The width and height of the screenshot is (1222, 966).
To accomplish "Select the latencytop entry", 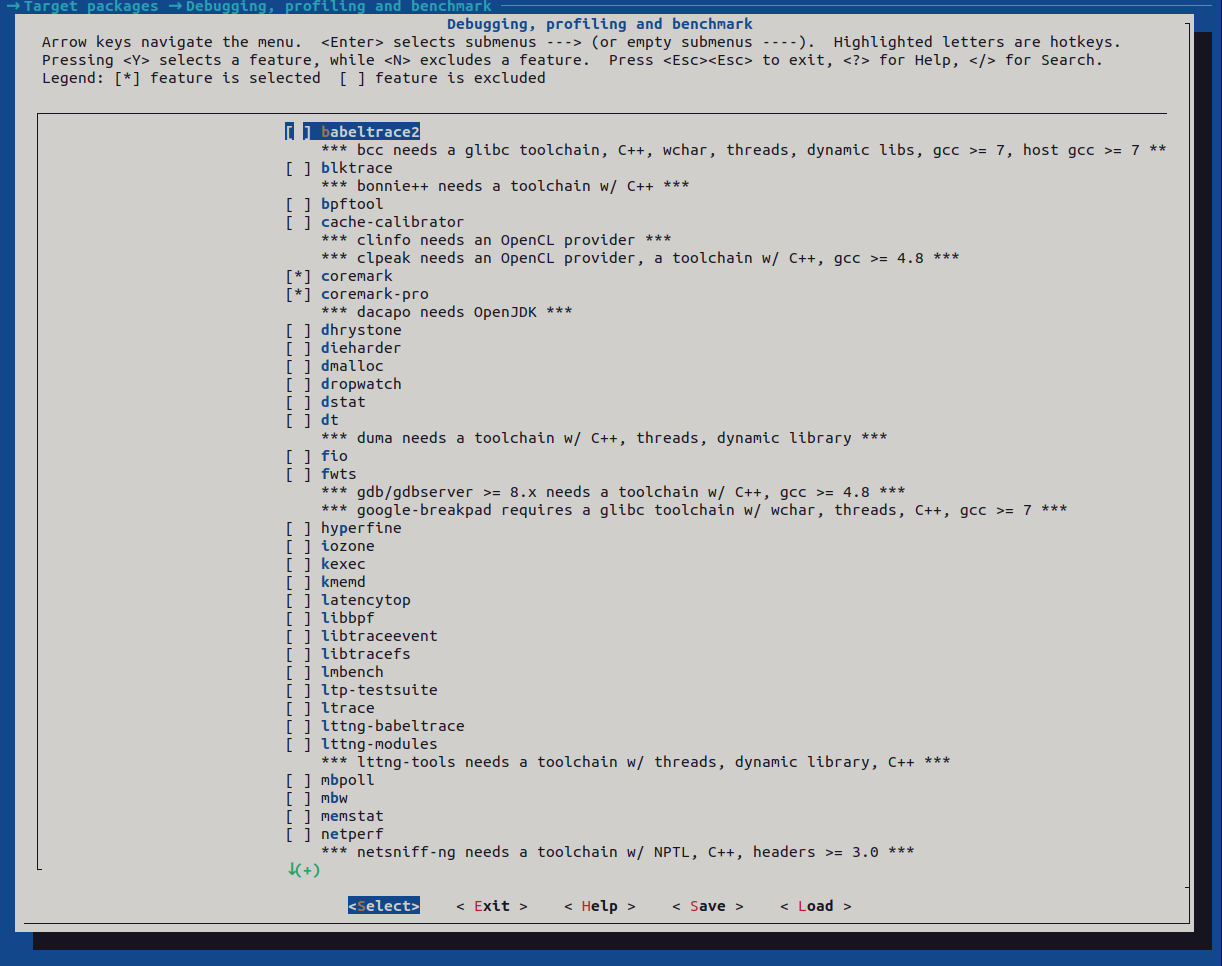I will pos(348,600).
